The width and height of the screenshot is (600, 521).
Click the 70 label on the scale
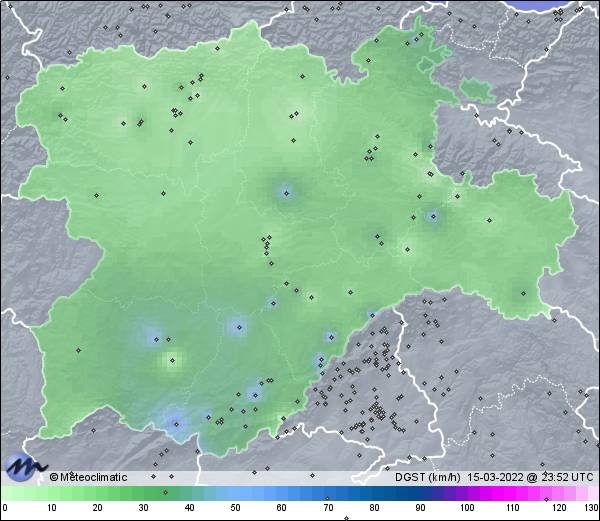coord(328,508)
